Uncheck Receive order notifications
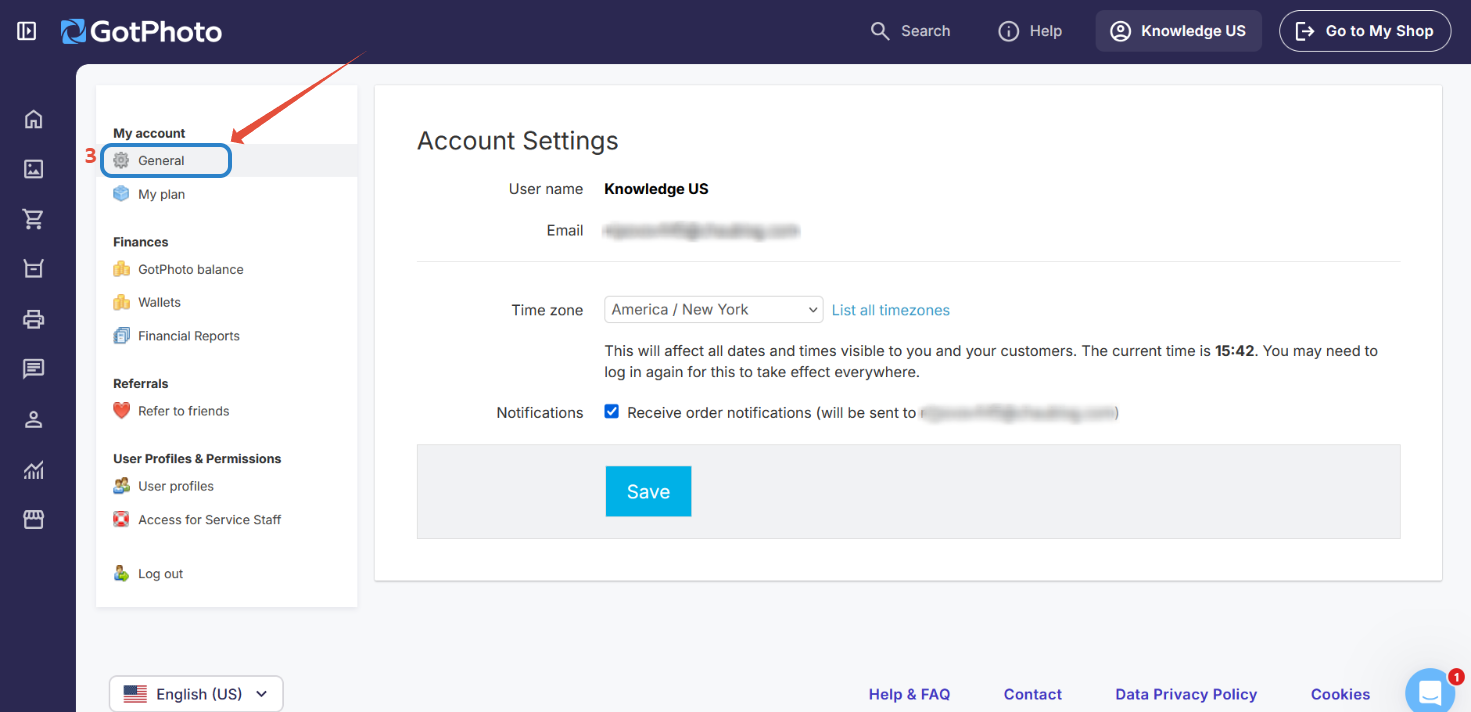This screenshot has height=712, width=1471. (612, 412)
